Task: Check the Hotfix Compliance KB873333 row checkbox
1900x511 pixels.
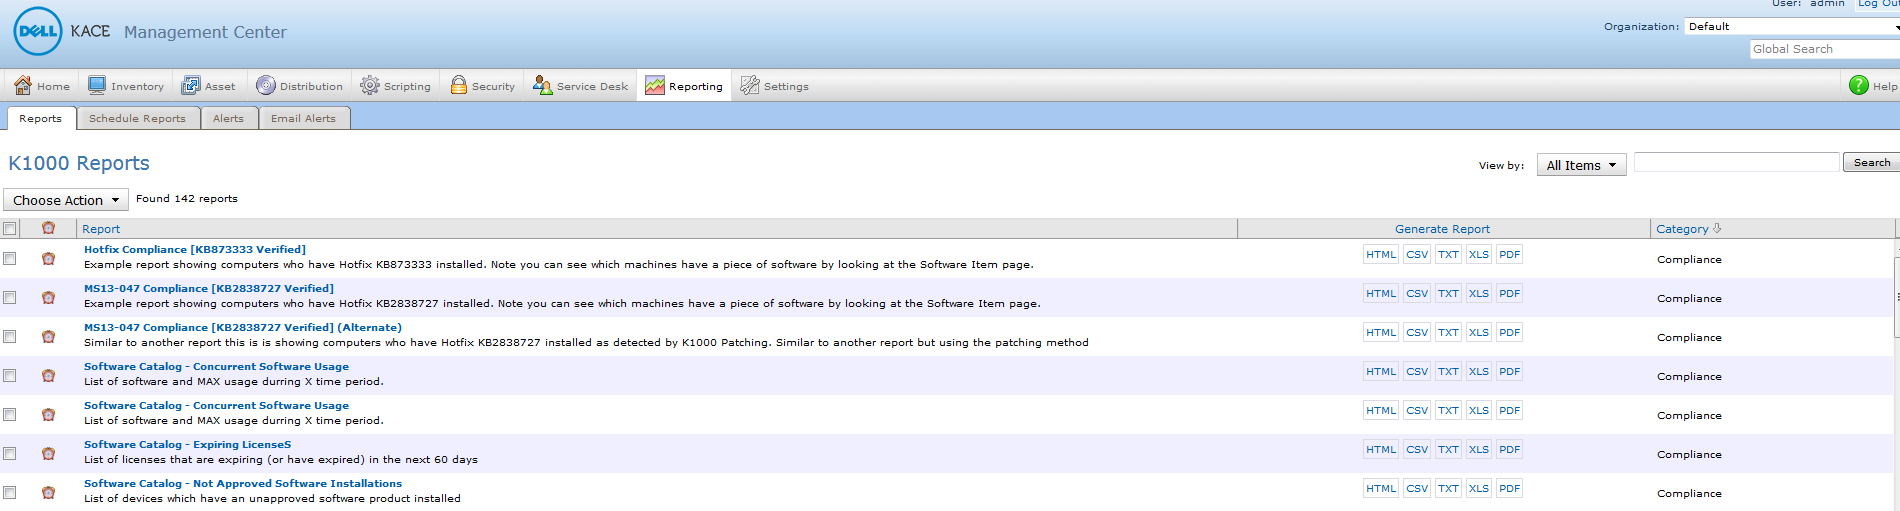Action: [x=10, y=258]
